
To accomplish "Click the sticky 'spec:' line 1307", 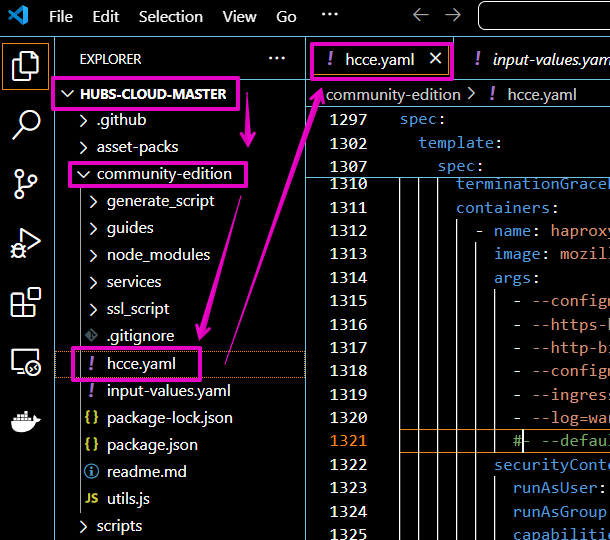I will click(x=460, y=167).
